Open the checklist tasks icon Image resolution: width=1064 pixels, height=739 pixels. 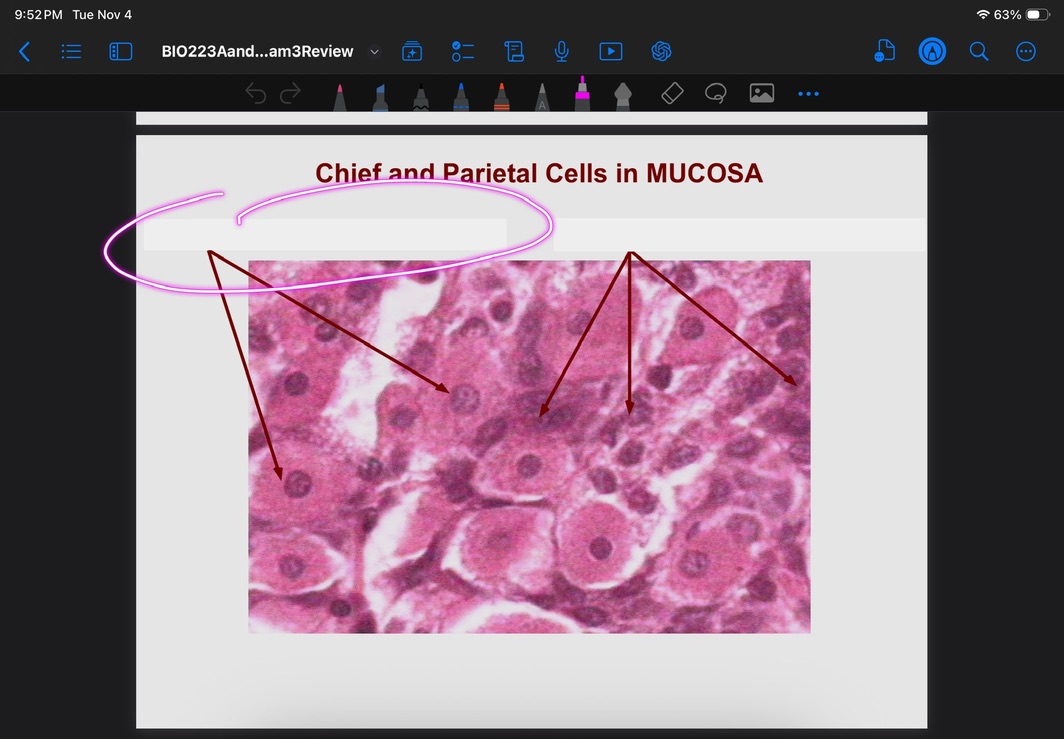(x=463, y=52)
